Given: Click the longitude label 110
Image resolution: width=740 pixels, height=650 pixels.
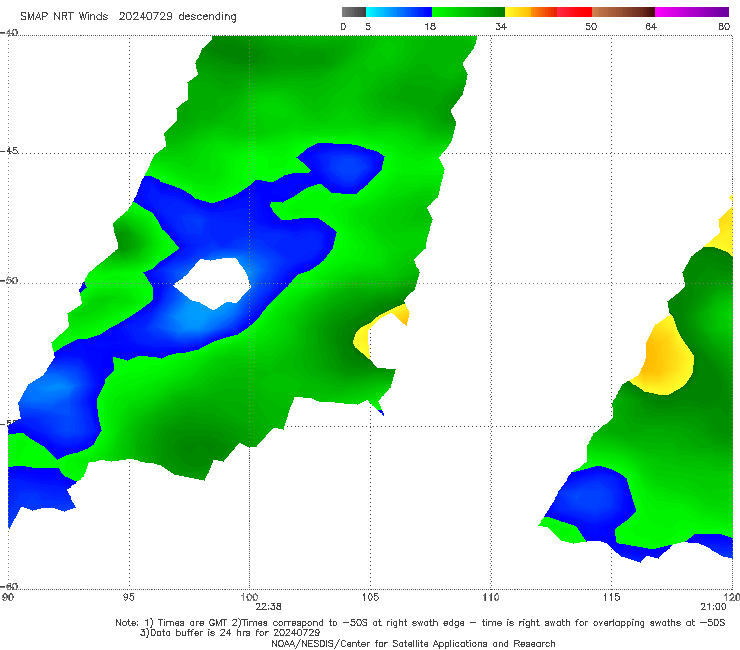Looking at the screenshot, I should pyautogui.click(x=491, y=597).
